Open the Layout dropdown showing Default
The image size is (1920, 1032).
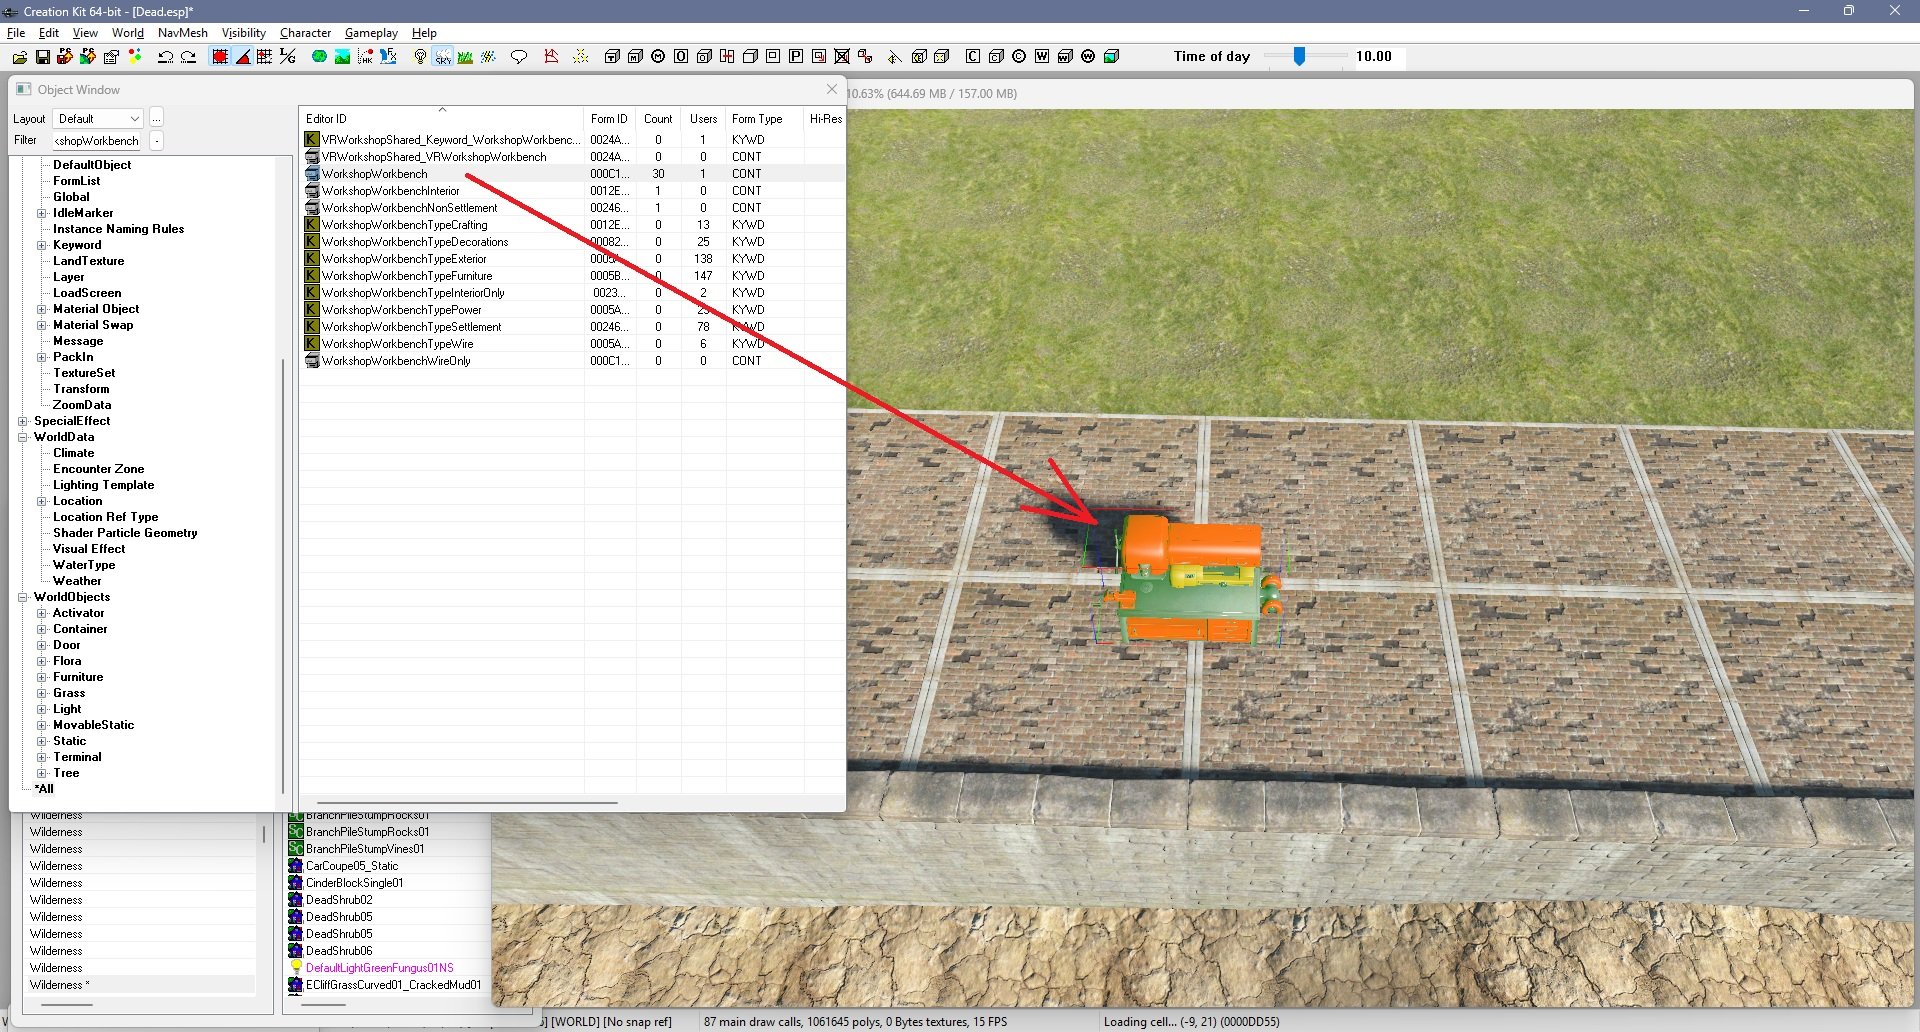pyautogui.click(x=98, y=119)
